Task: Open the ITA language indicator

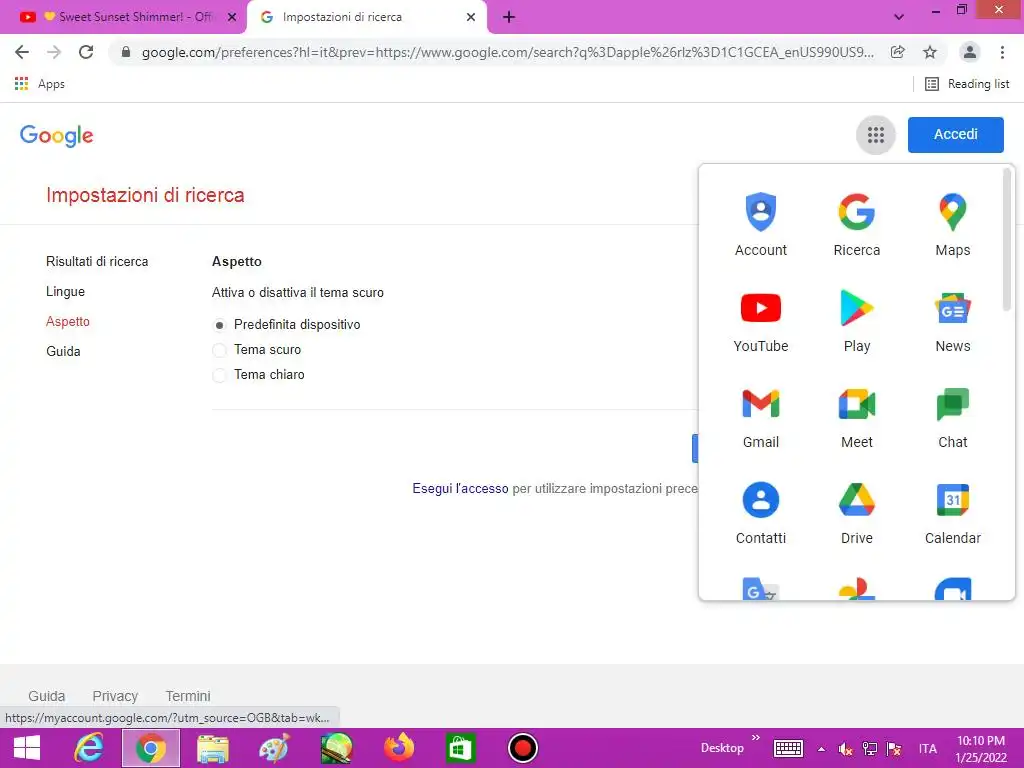Action: coord(927,749)
